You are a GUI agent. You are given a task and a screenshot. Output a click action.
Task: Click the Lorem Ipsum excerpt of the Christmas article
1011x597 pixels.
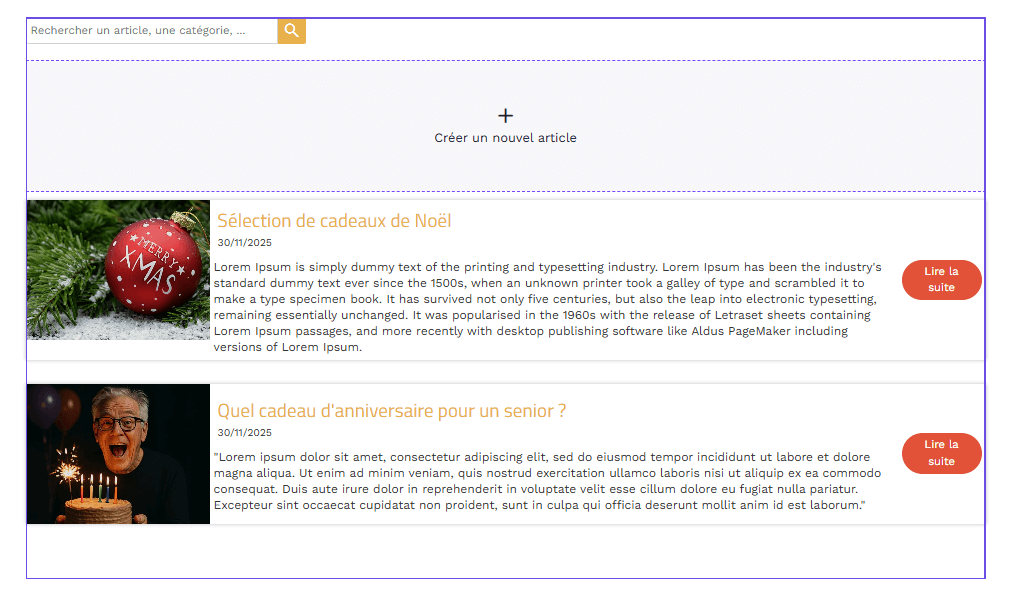click(547, 307)
